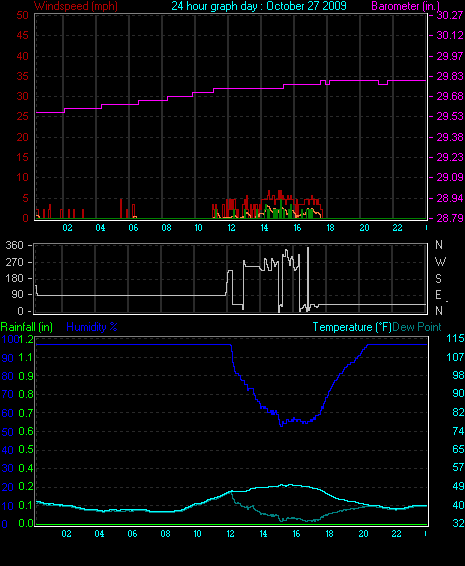Click the 24 hour graph day title
This screenshot has height=566, width=465.
259,6
